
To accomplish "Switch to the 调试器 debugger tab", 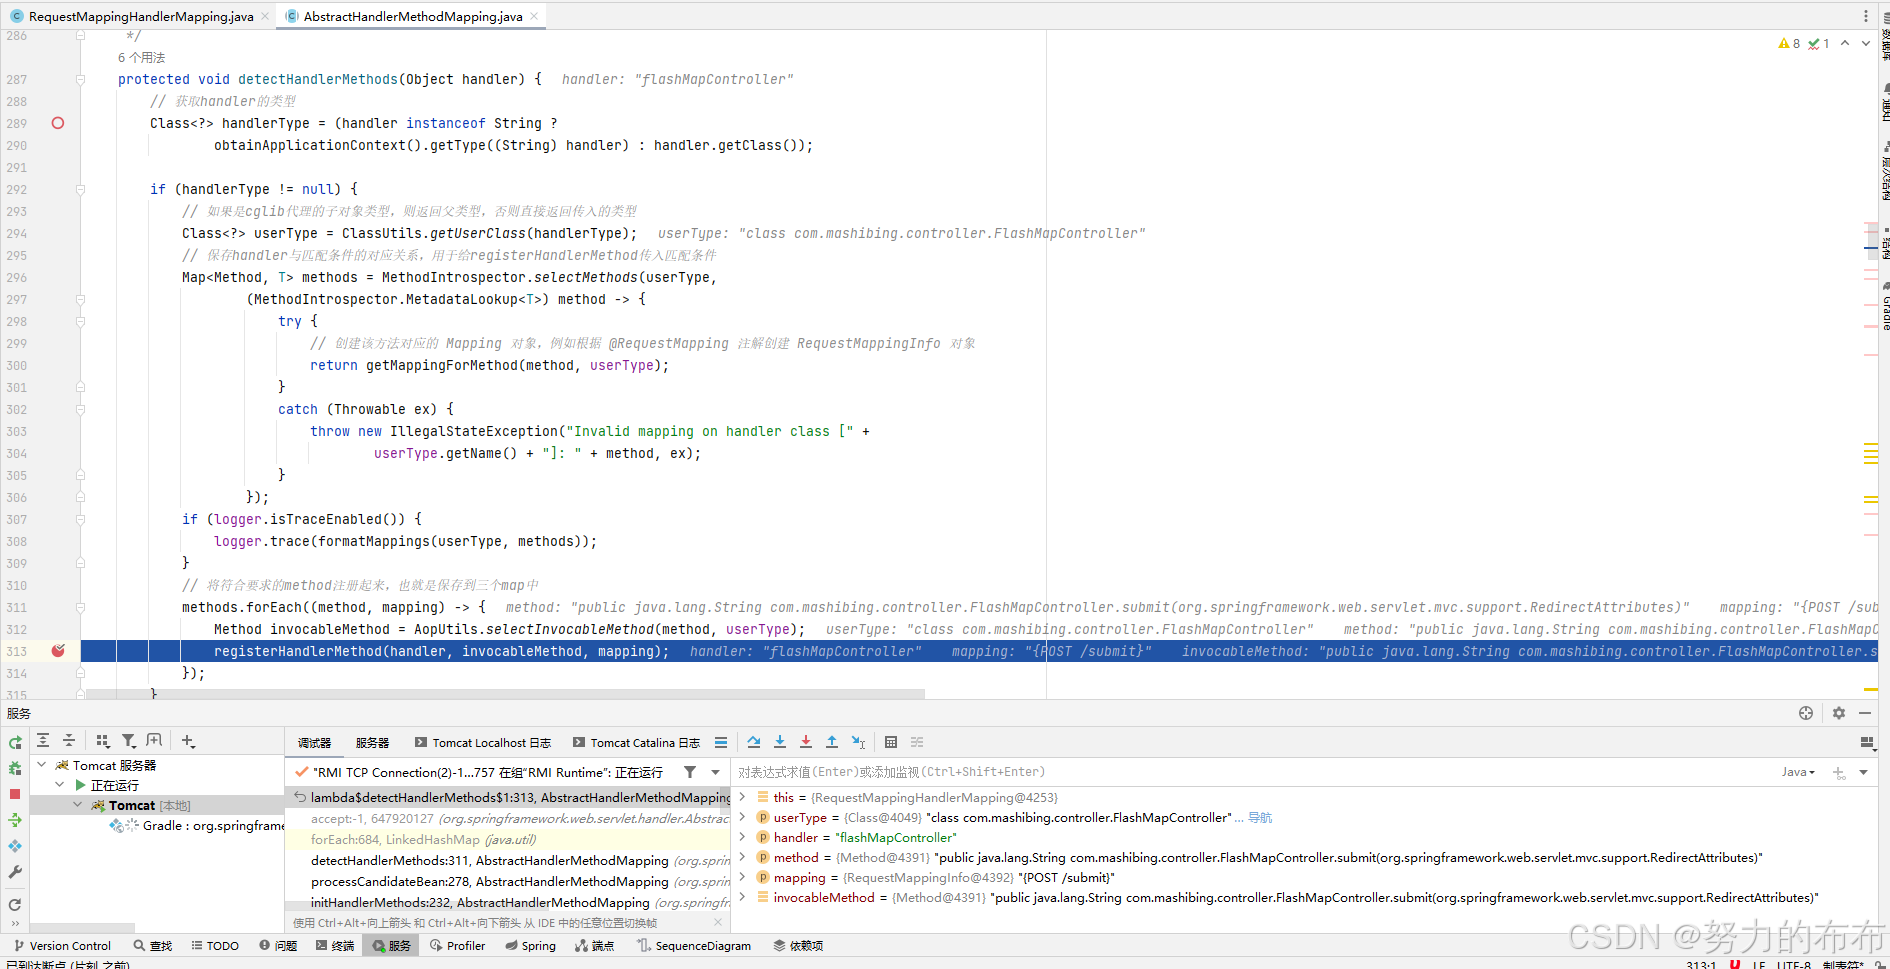I will pos(314,743).
